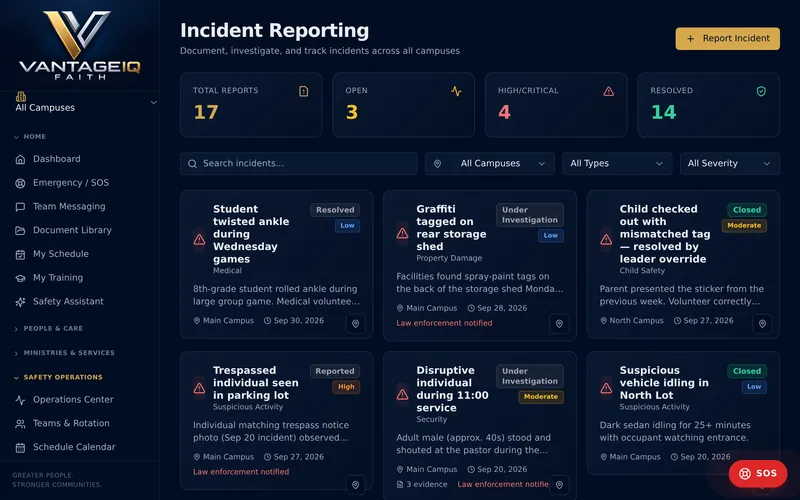Viewport: 800px width, 500px height.
Task: Collapse the SAFETY OPERATIONS section
Action: point(58,378)
